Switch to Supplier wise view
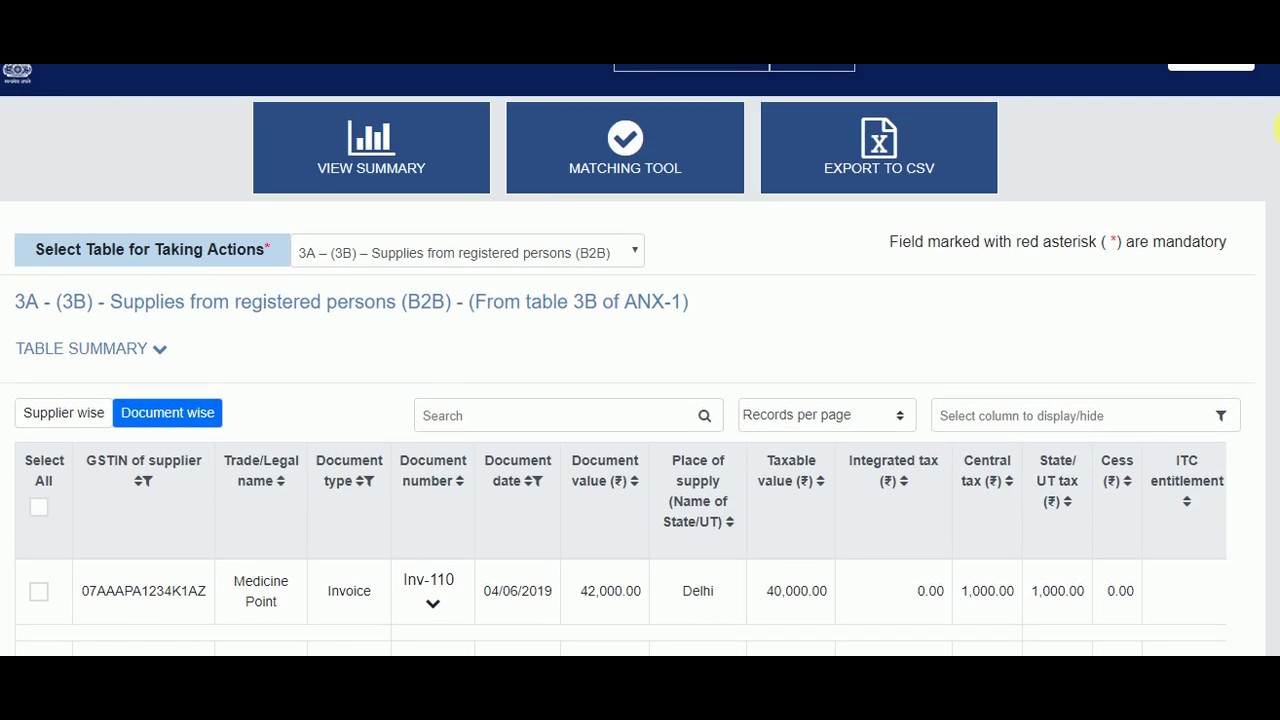 (x=64, y=413)
